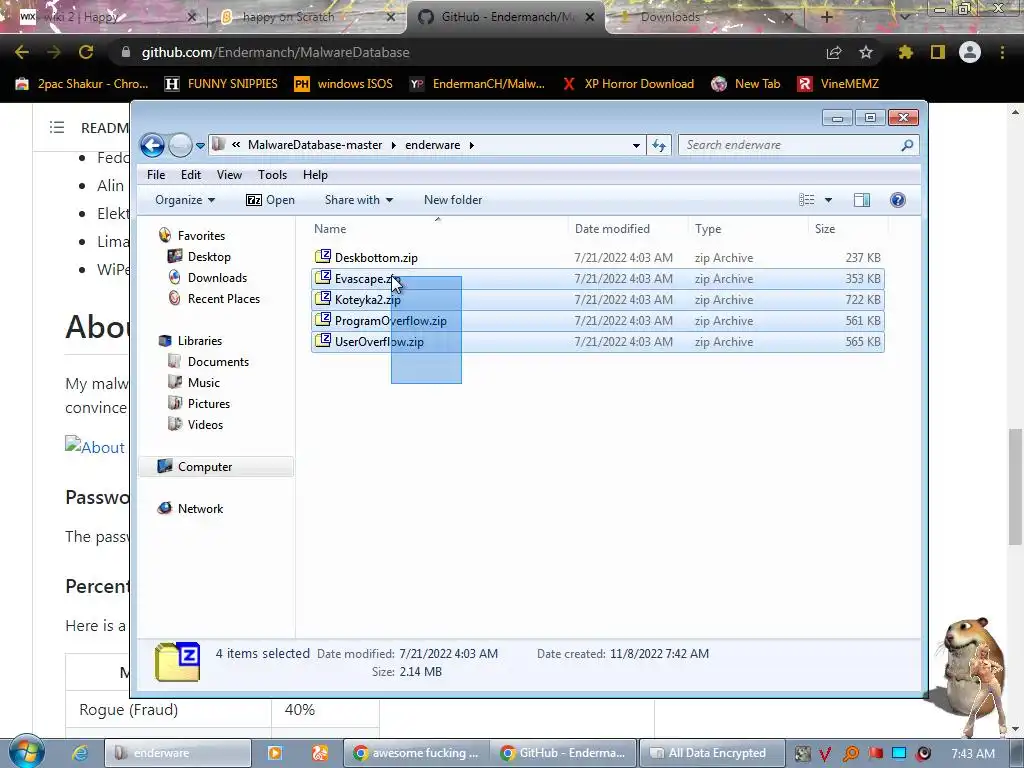1024x768 pixels.
Task: Open the Chrome profile avatar
Action: click(970, 52)
